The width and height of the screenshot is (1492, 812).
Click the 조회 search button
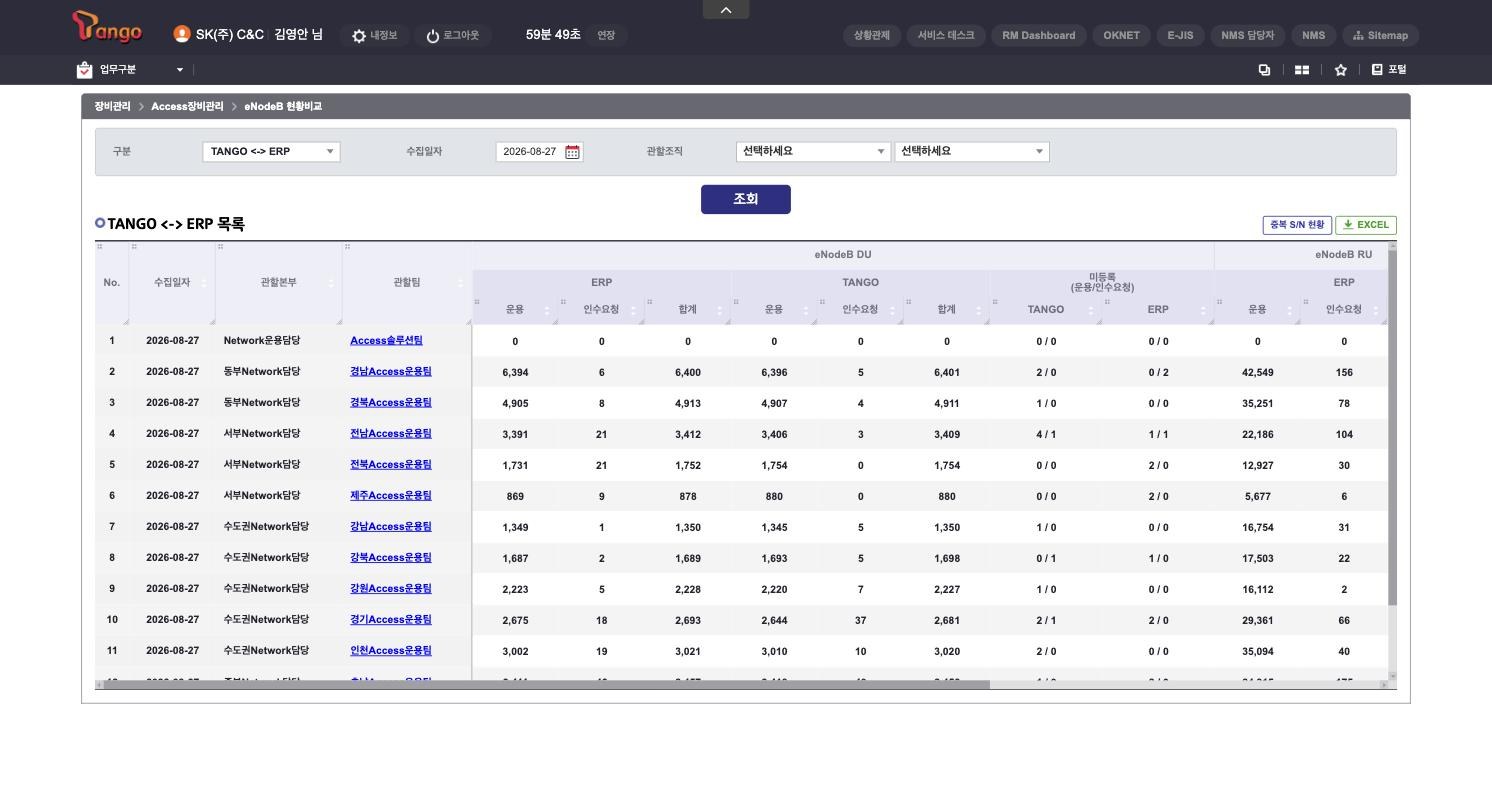click(x=746, y=199)
